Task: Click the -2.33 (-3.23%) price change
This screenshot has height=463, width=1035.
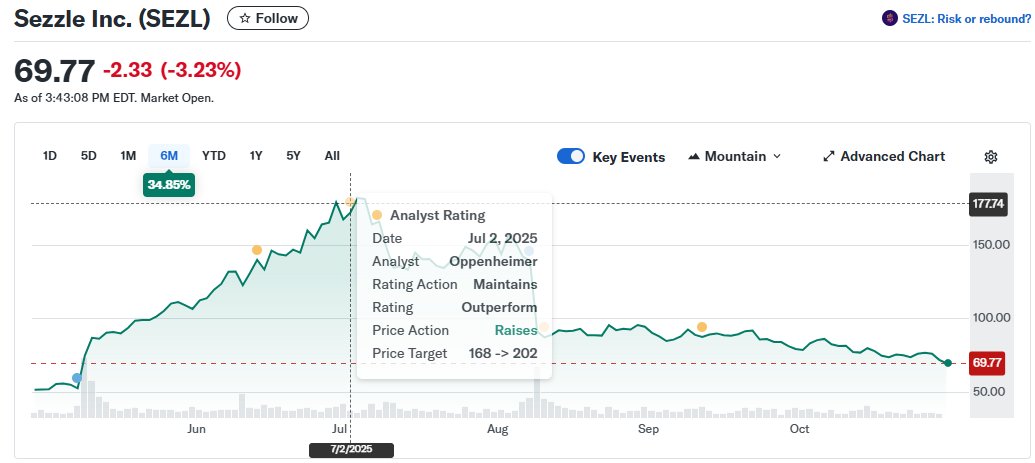Action: 172,69
